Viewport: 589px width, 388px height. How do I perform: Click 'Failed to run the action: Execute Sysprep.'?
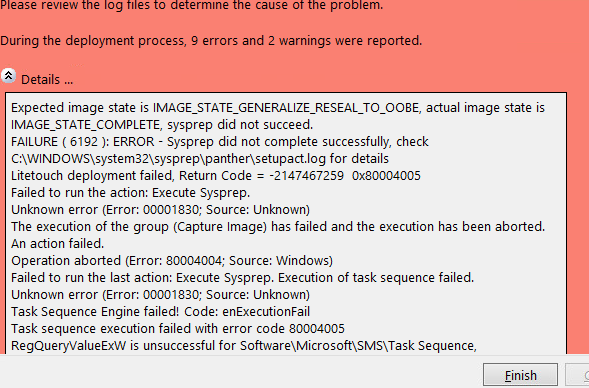130,193
